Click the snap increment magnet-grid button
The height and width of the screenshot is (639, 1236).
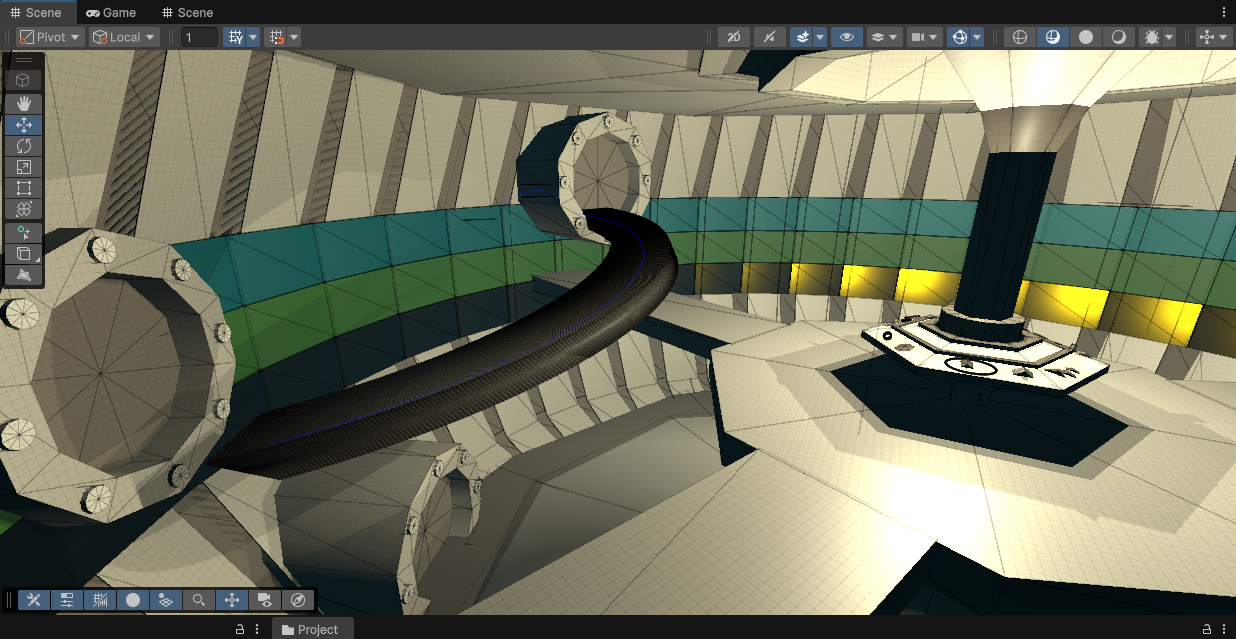[277, 37]
